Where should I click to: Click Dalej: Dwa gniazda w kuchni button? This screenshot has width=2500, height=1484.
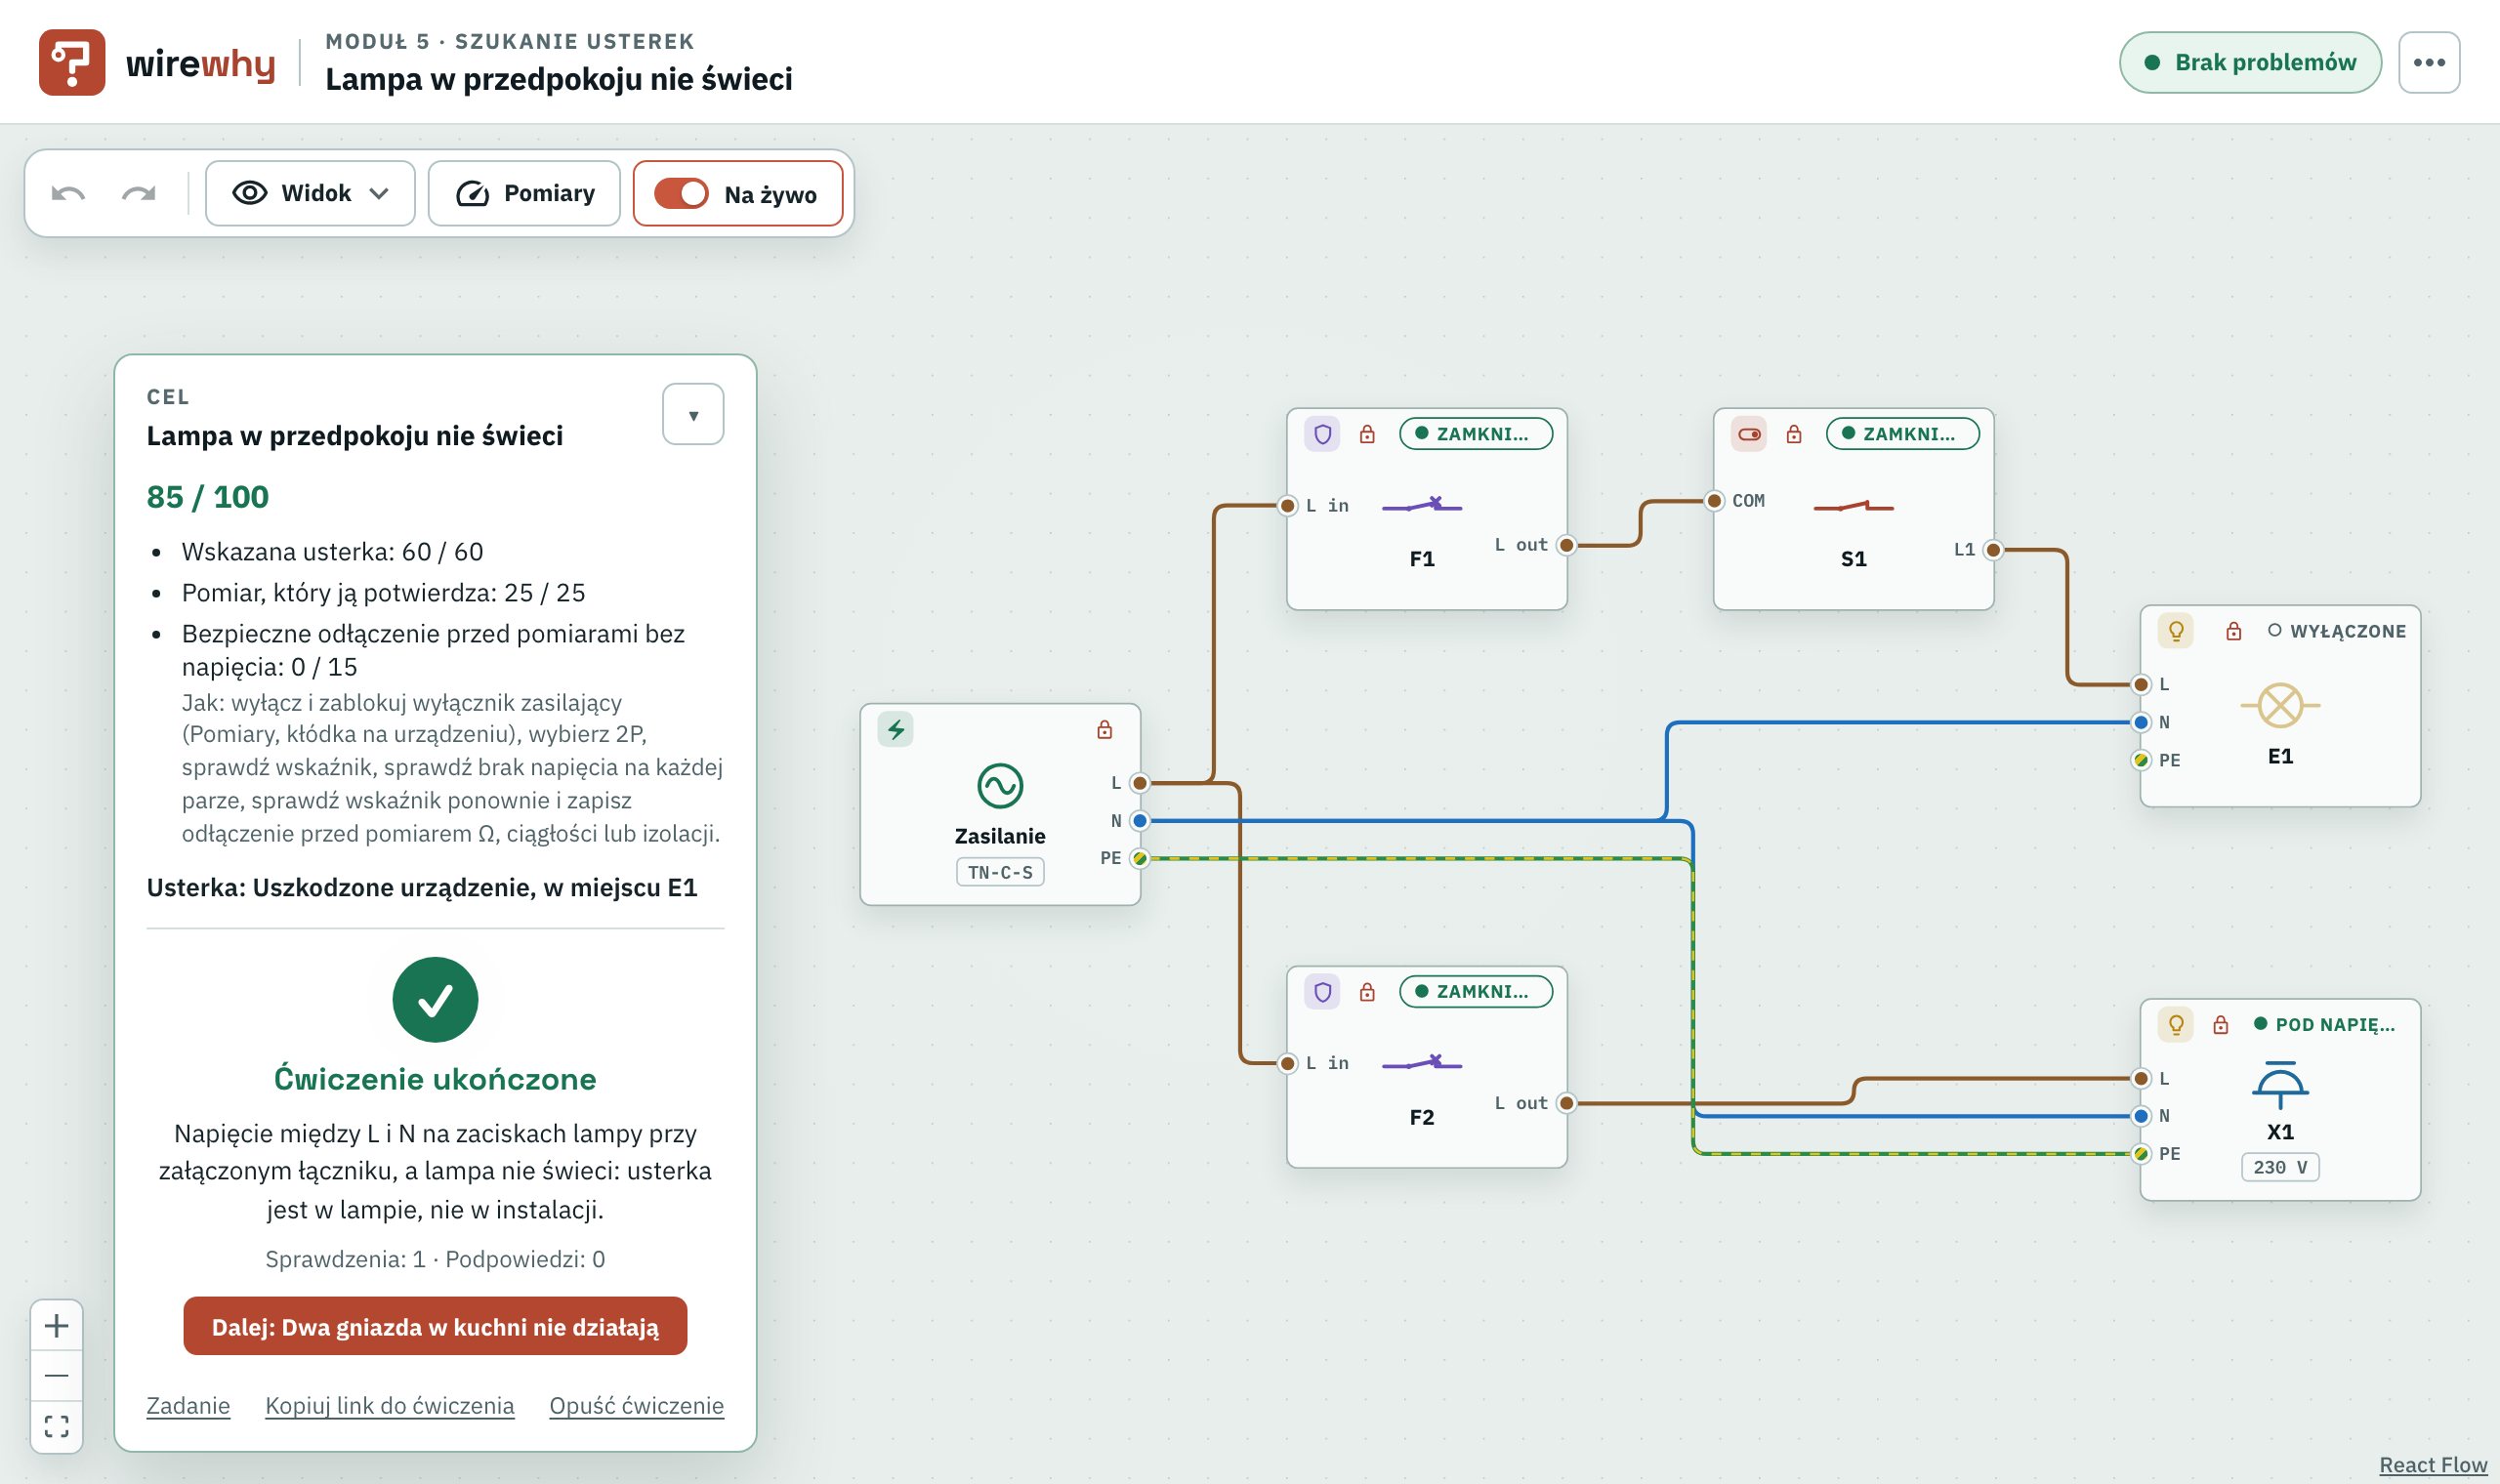coord(435,1326)
